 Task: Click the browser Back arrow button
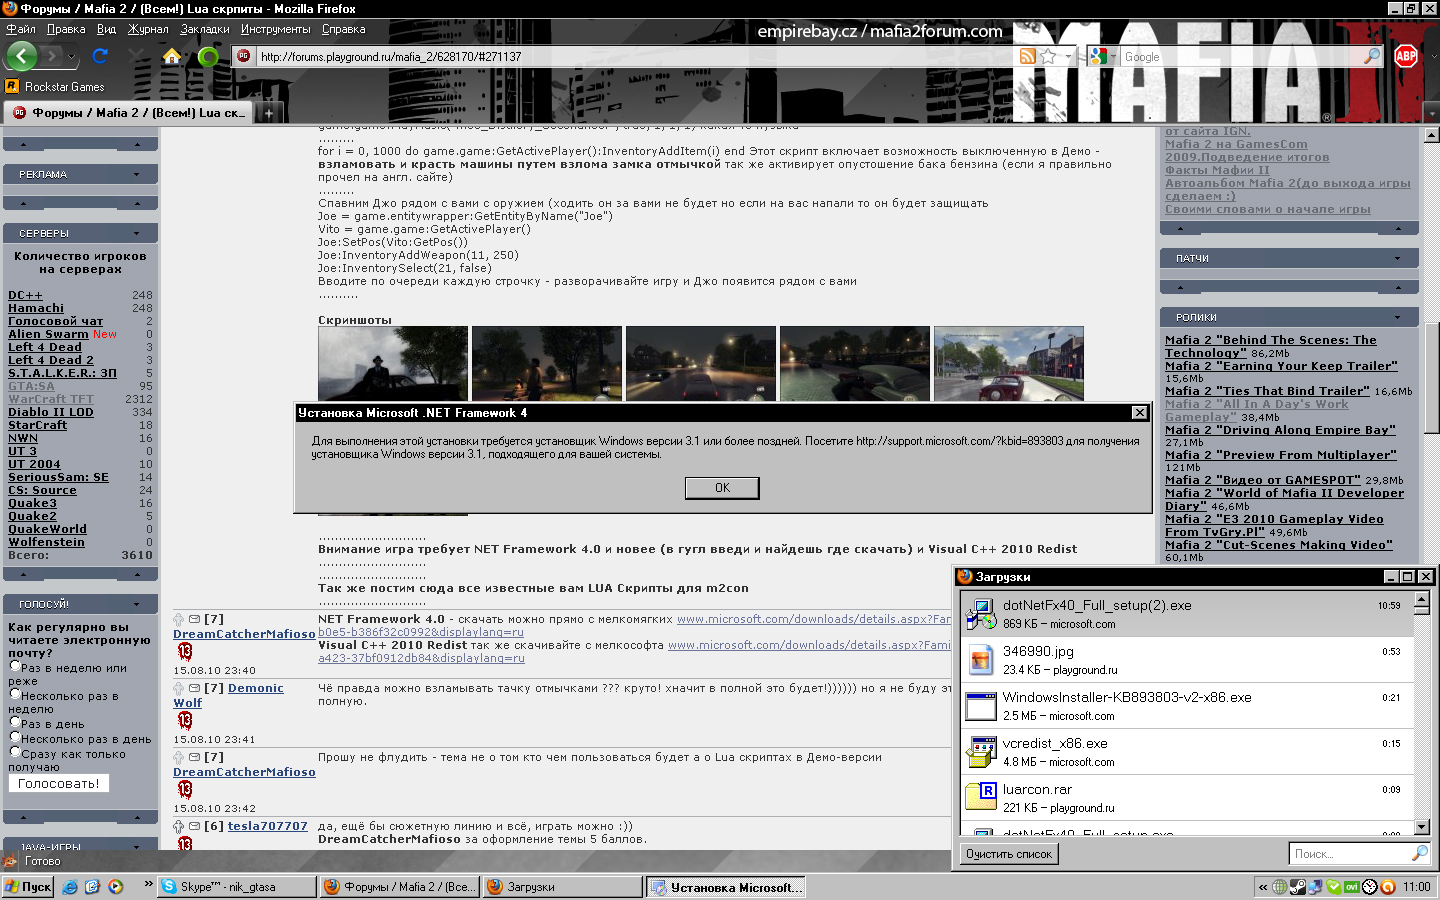coord(21,56)
